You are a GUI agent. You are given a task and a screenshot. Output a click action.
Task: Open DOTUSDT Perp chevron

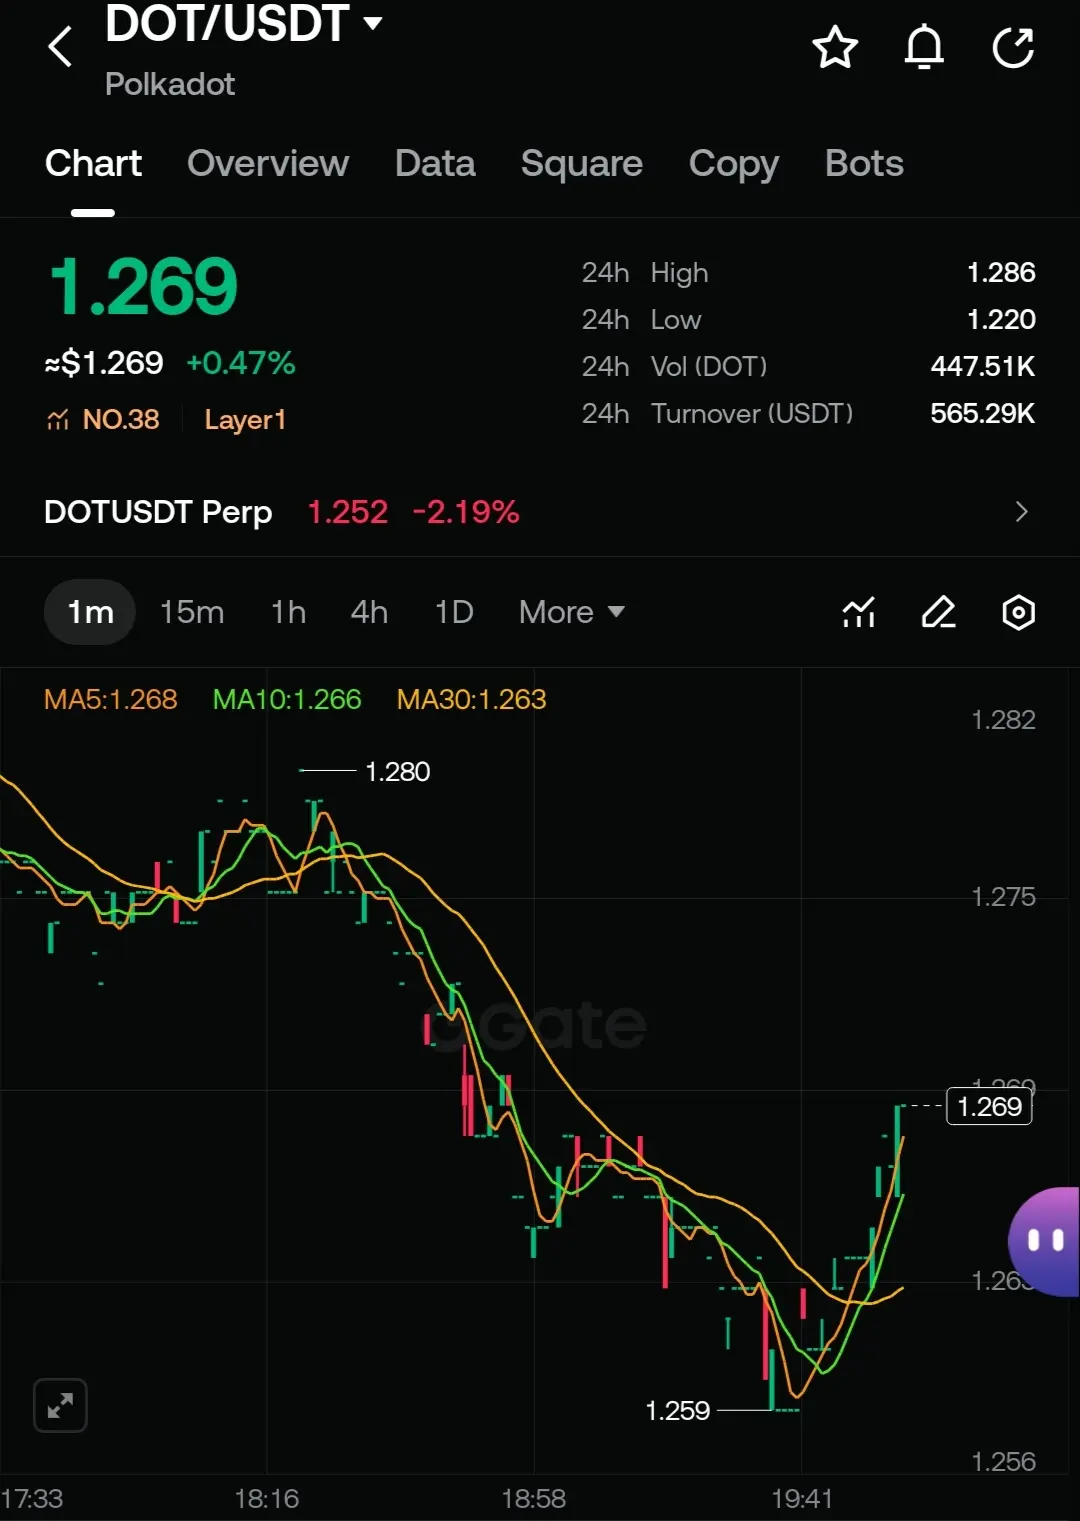coord(1021,512)
